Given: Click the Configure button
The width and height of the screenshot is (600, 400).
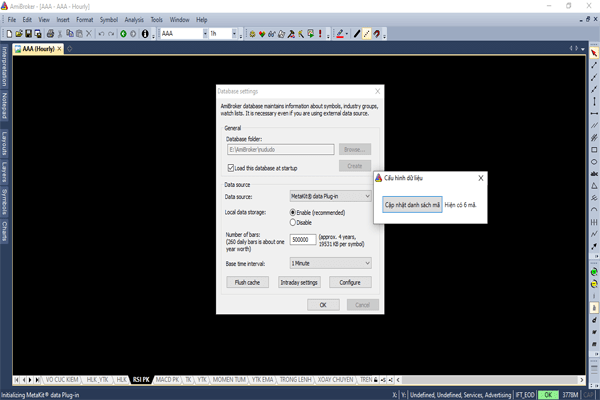Looking at the screenshot, I should (350, 282).
